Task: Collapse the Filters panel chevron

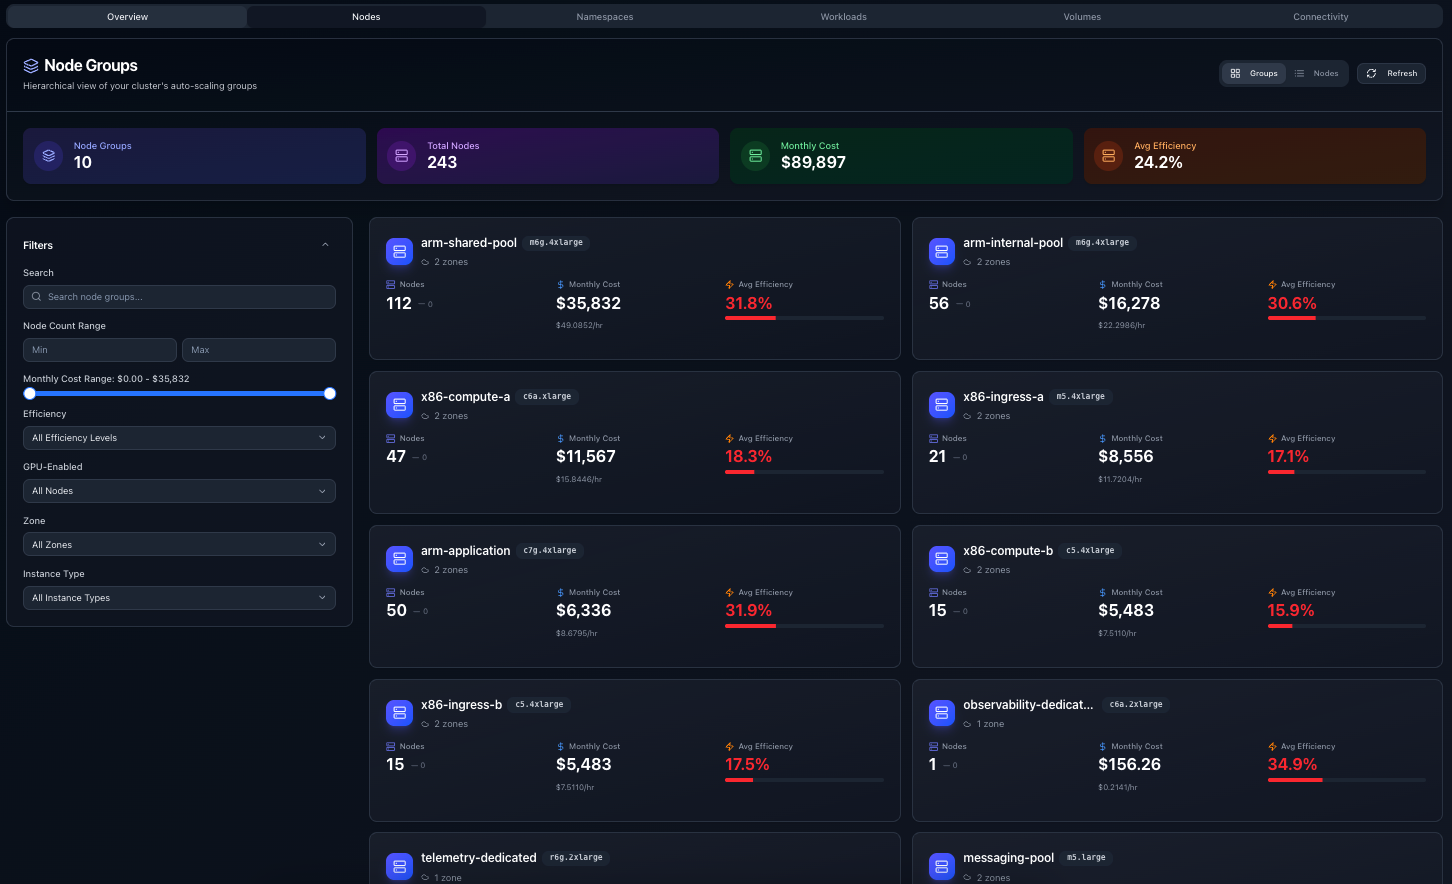Action: pyautogui.click(x=325, y=245)
